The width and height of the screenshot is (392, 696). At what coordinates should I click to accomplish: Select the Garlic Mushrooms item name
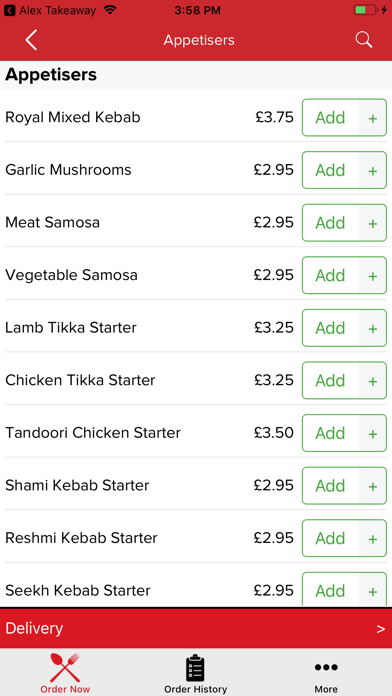[x=68, y=170]
